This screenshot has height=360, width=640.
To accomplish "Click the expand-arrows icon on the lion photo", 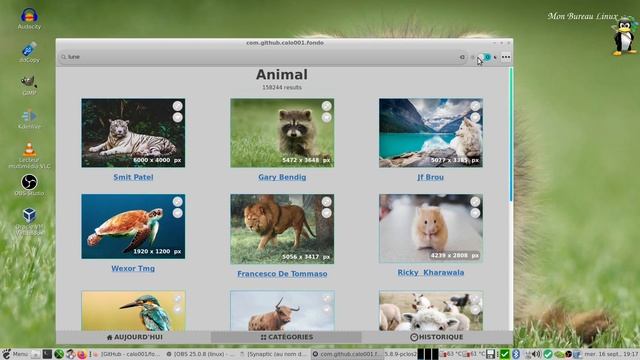I will click(x=326, y=202).
